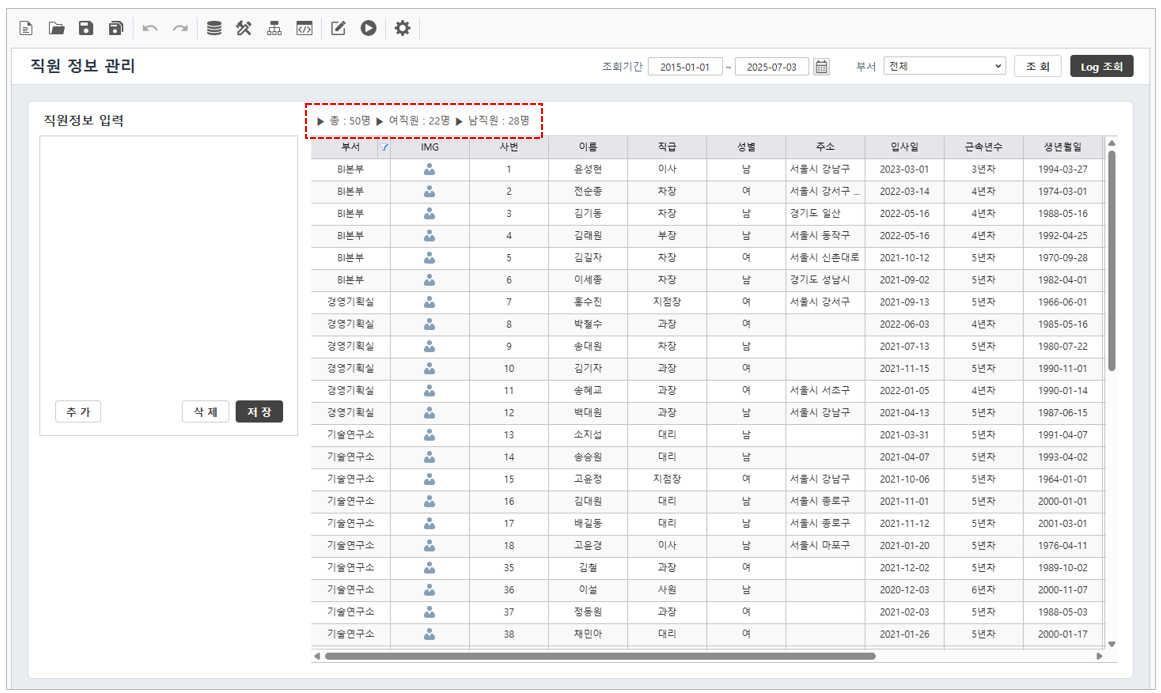Open the database stack icon

coord(214,29)
